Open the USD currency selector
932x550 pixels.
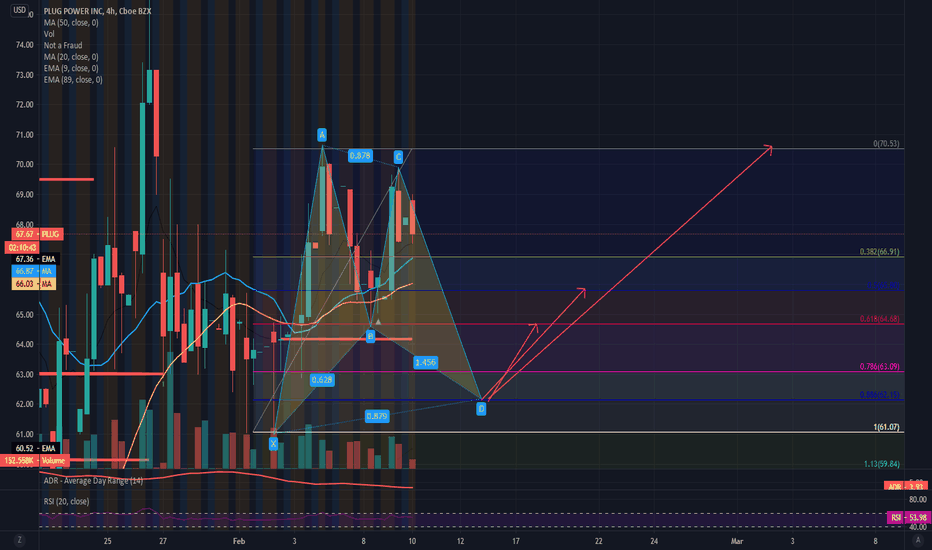pyautogui.click(x=20, y=10)
